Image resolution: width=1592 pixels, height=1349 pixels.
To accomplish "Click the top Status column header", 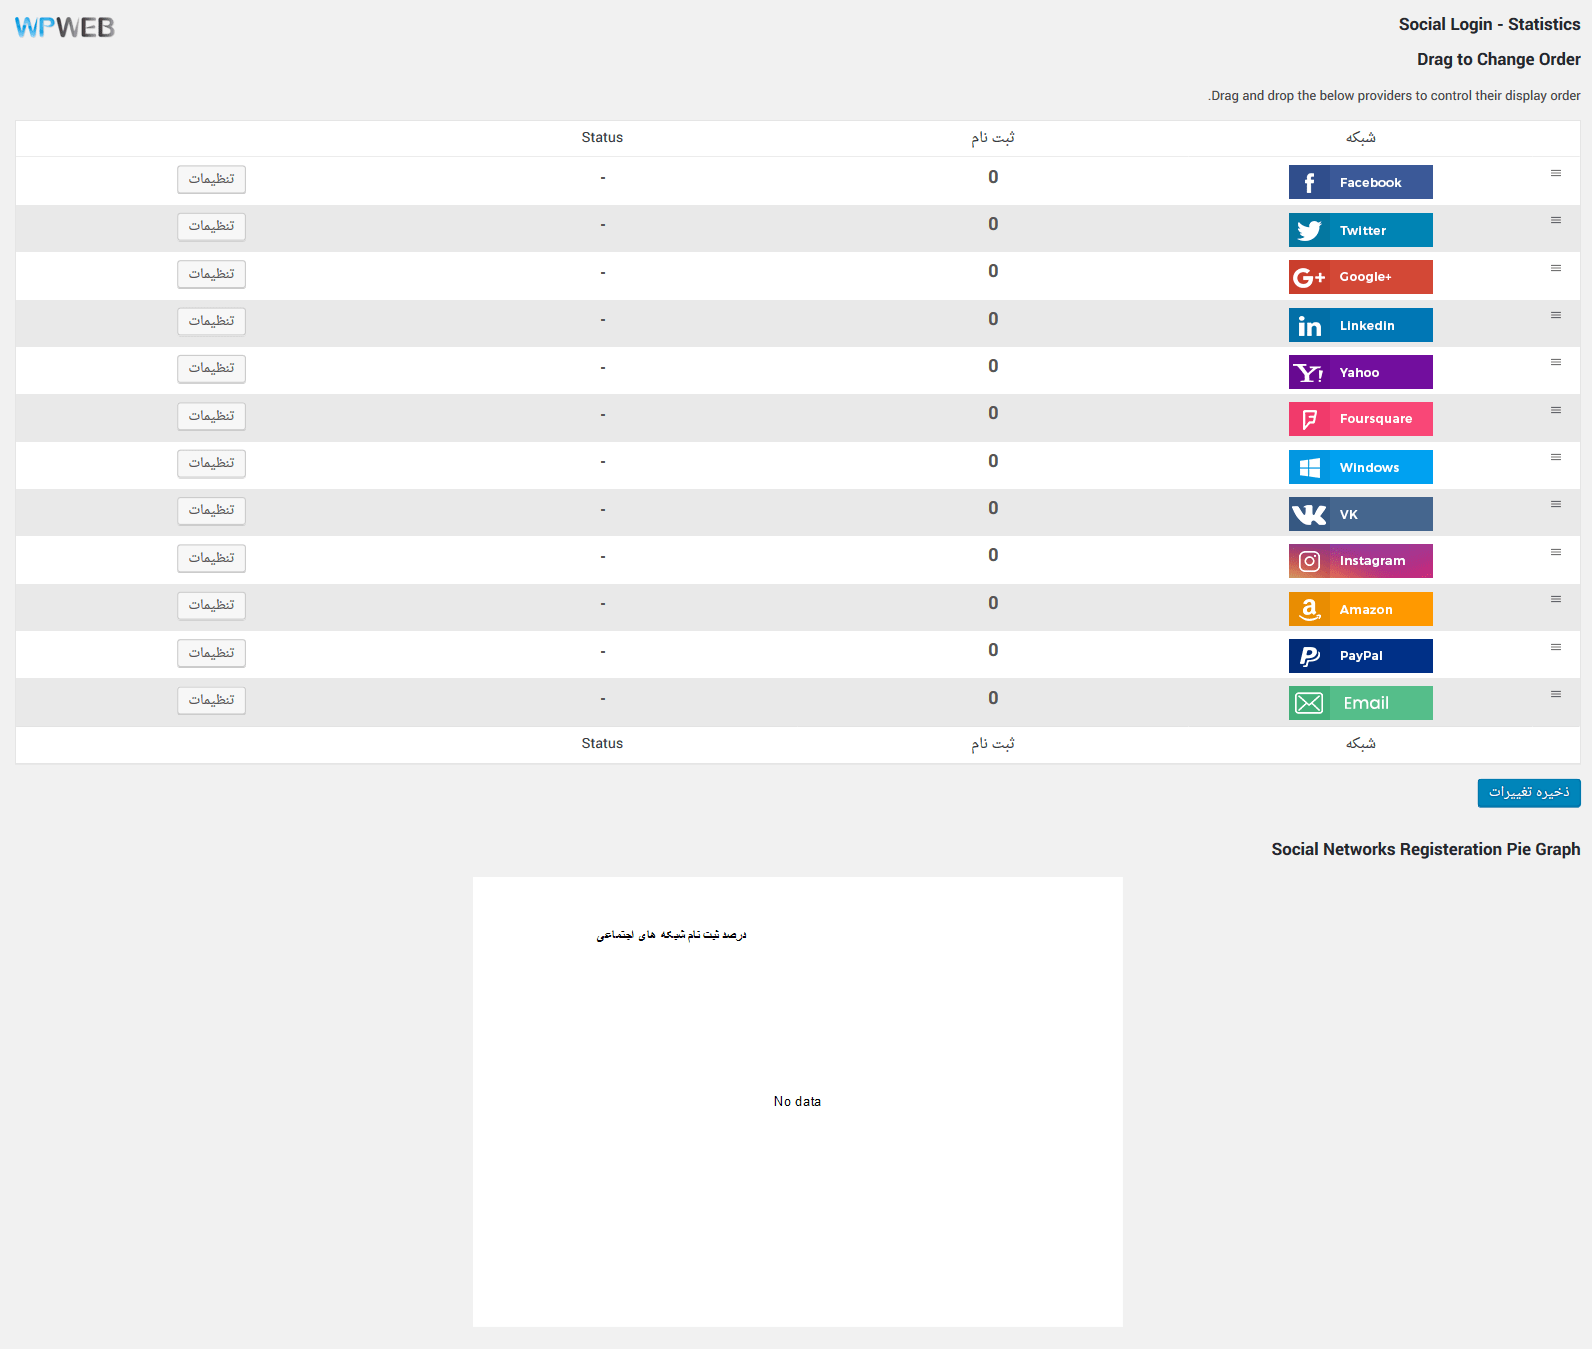I will 602,138.
